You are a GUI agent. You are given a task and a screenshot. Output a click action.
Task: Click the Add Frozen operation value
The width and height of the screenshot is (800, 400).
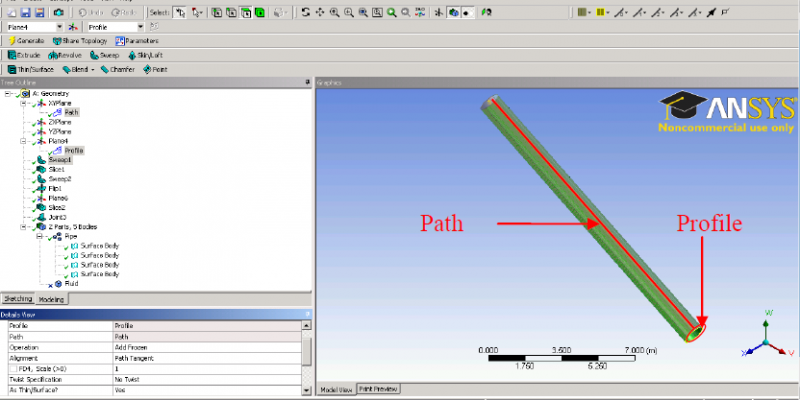(x=207, y=347)
